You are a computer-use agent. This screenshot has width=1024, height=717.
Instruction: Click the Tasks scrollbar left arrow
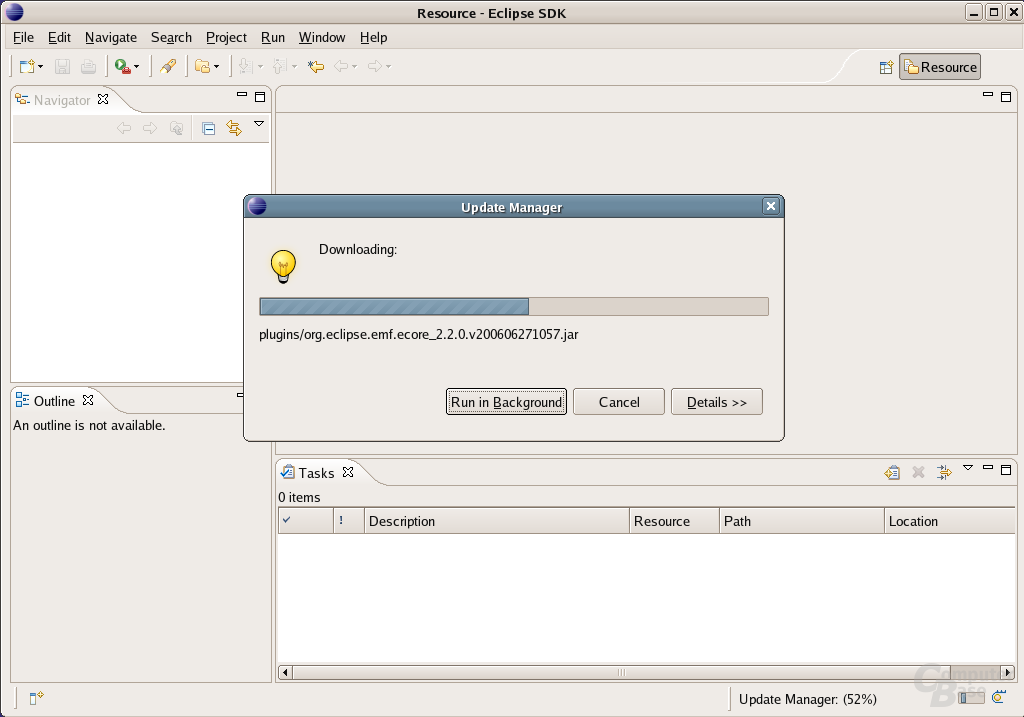285,672
